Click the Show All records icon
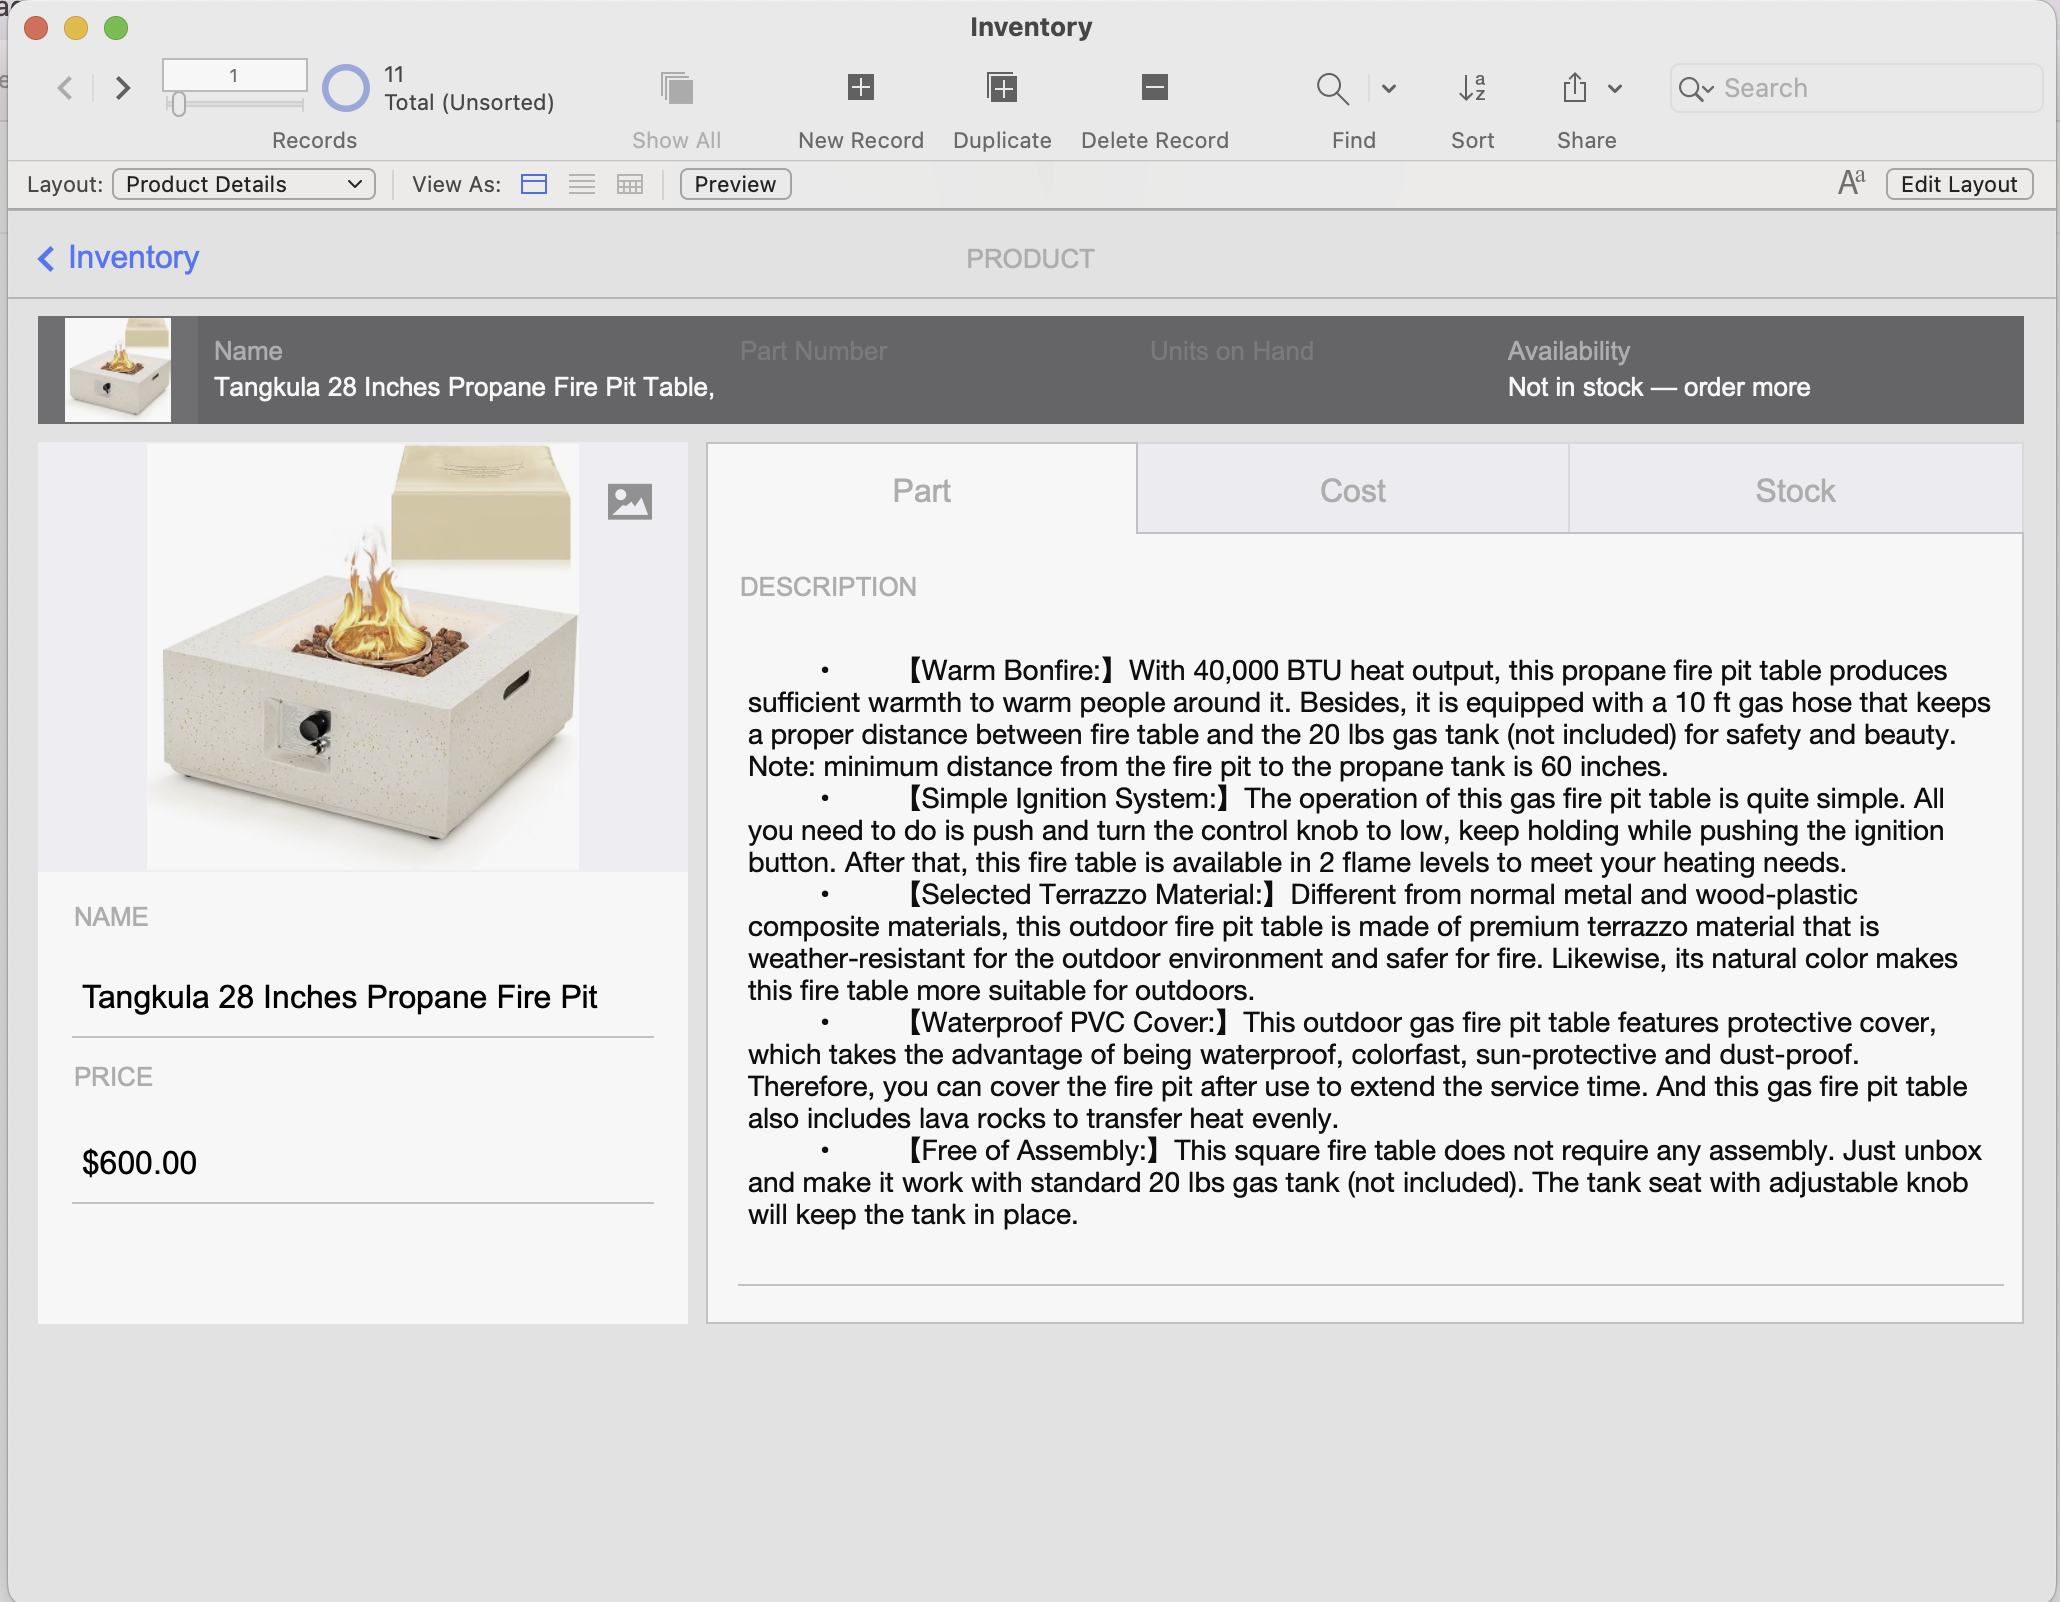This screenshot has width=2060, height=1602. pos(677,88)
